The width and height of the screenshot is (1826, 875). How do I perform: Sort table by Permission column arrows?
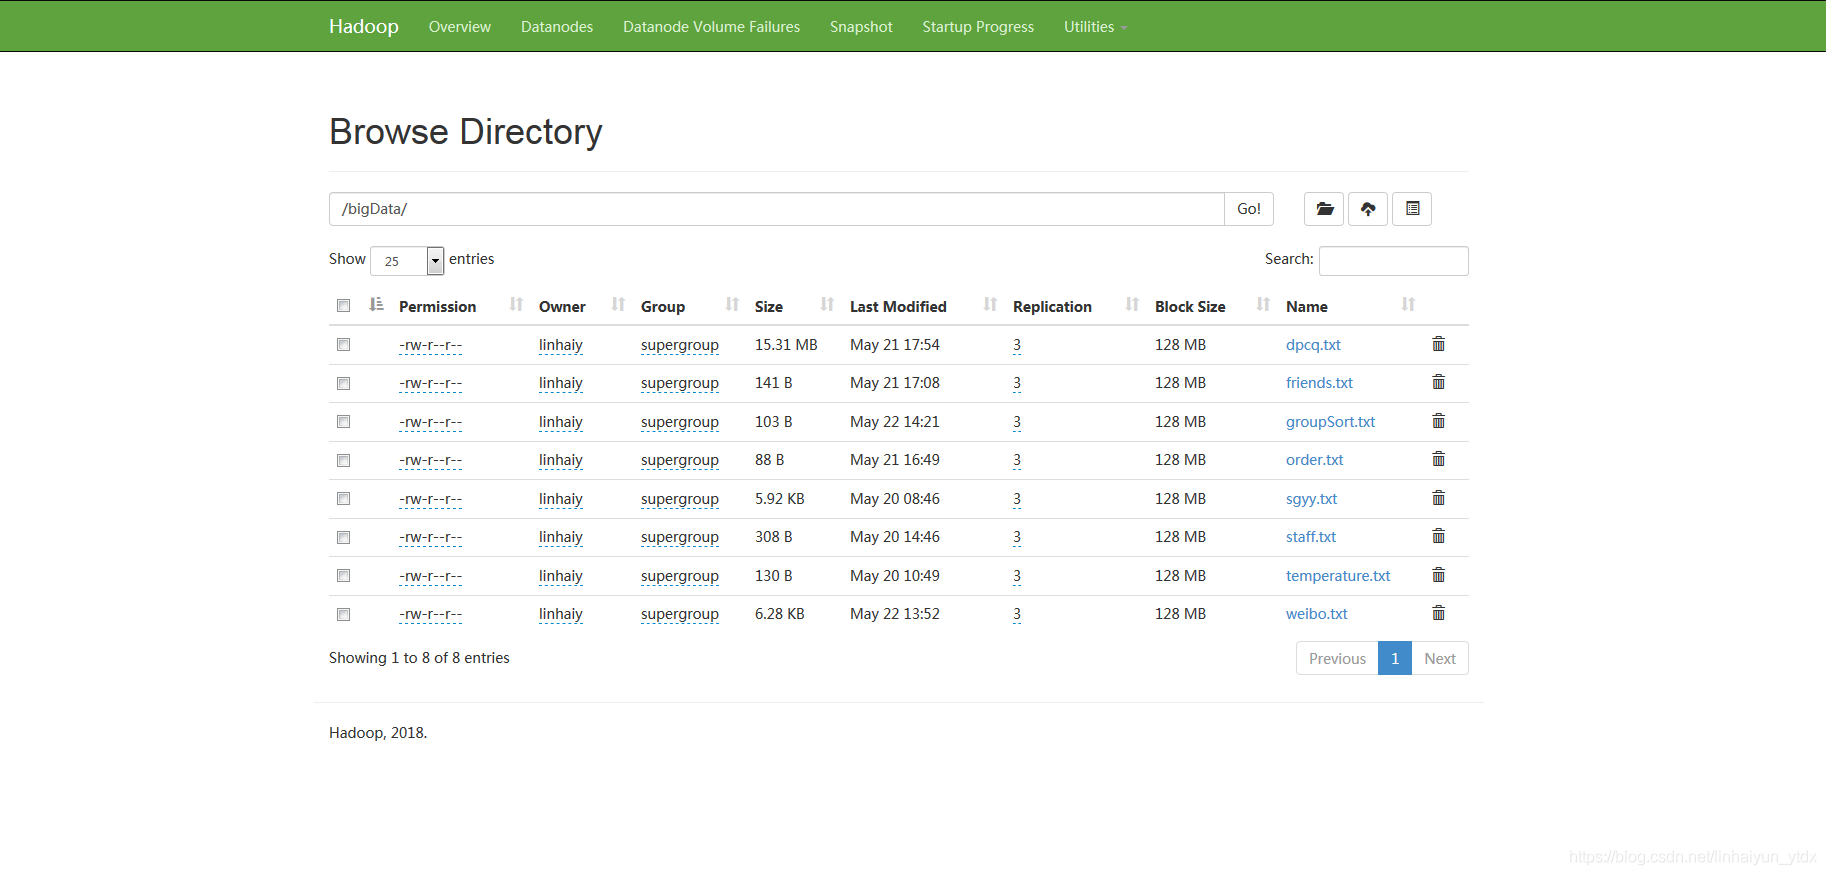(516, 304)
